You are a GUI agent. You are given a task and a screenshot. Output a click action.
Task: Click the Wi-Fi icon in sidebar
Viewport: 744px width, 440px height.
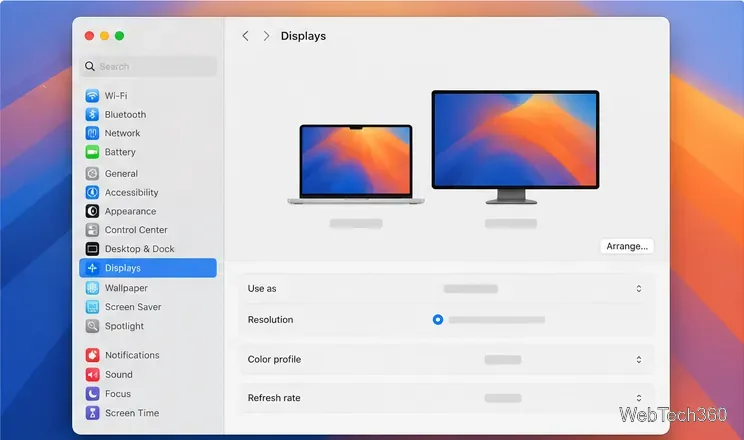92,95
